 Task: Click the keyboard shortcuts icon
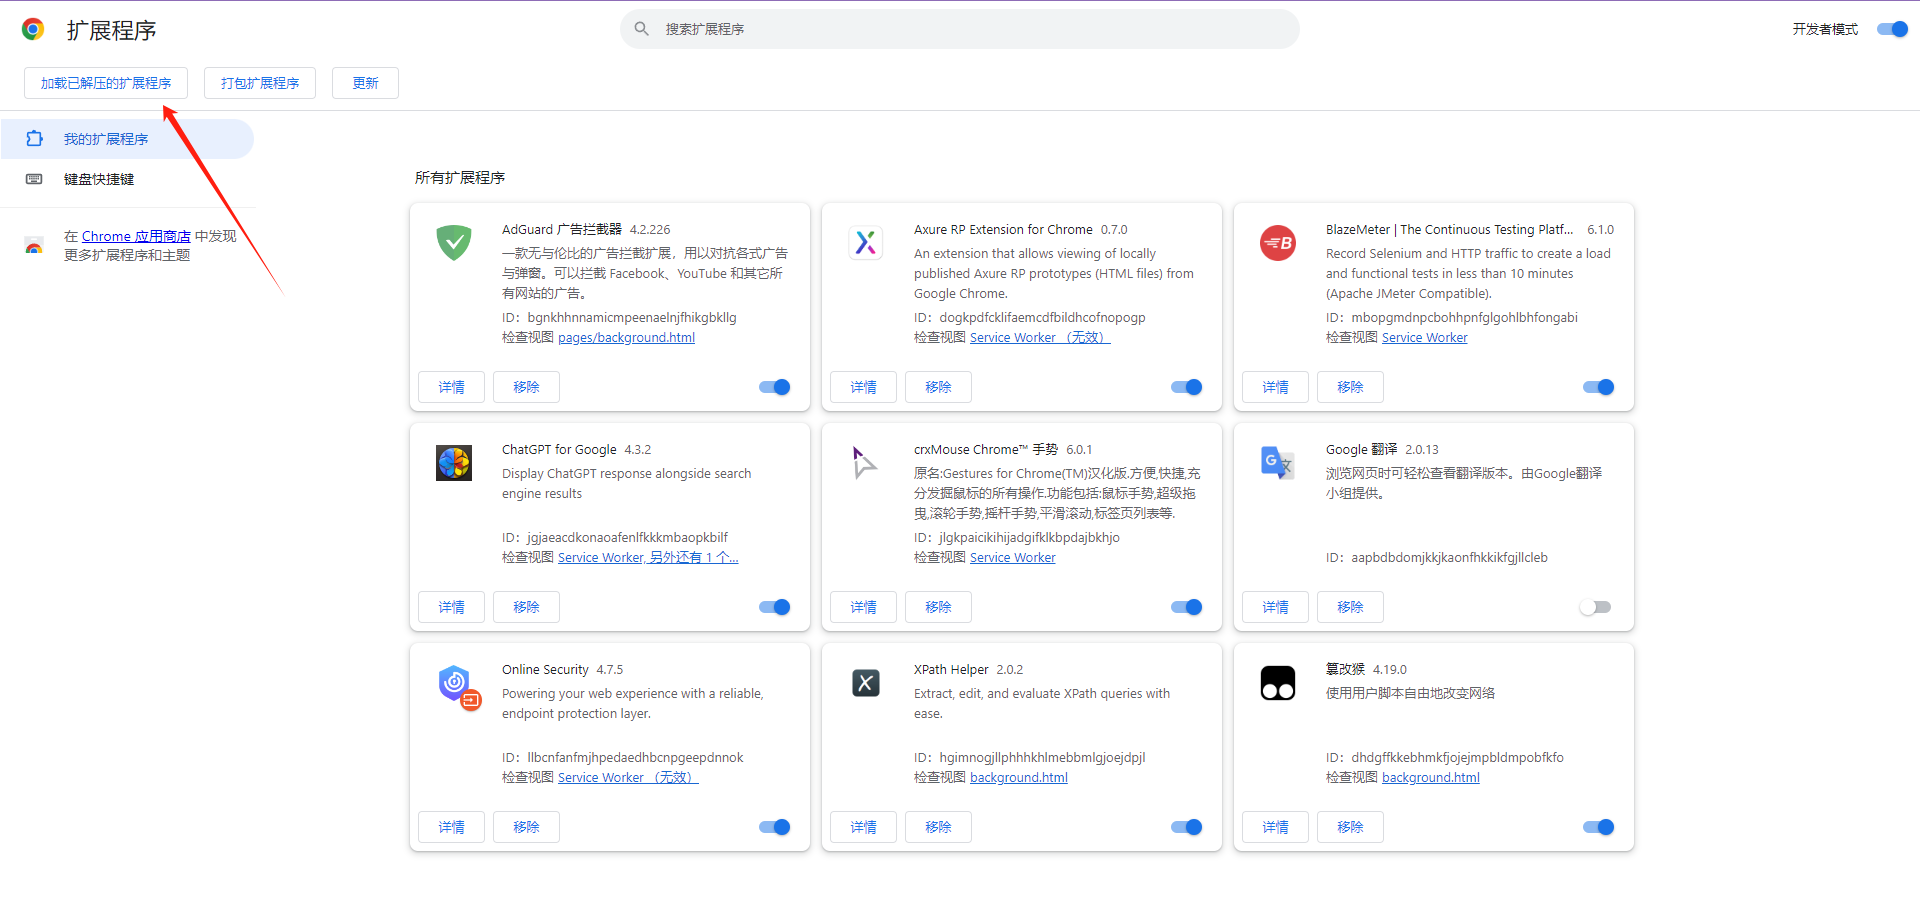click(x=34, y=179)
